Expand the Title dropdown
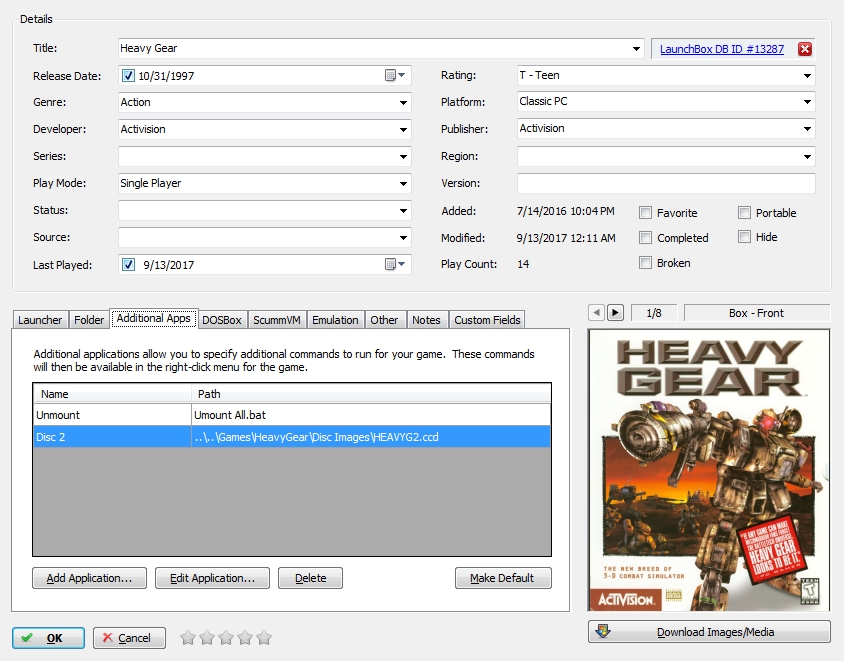 tap(636, 48)
